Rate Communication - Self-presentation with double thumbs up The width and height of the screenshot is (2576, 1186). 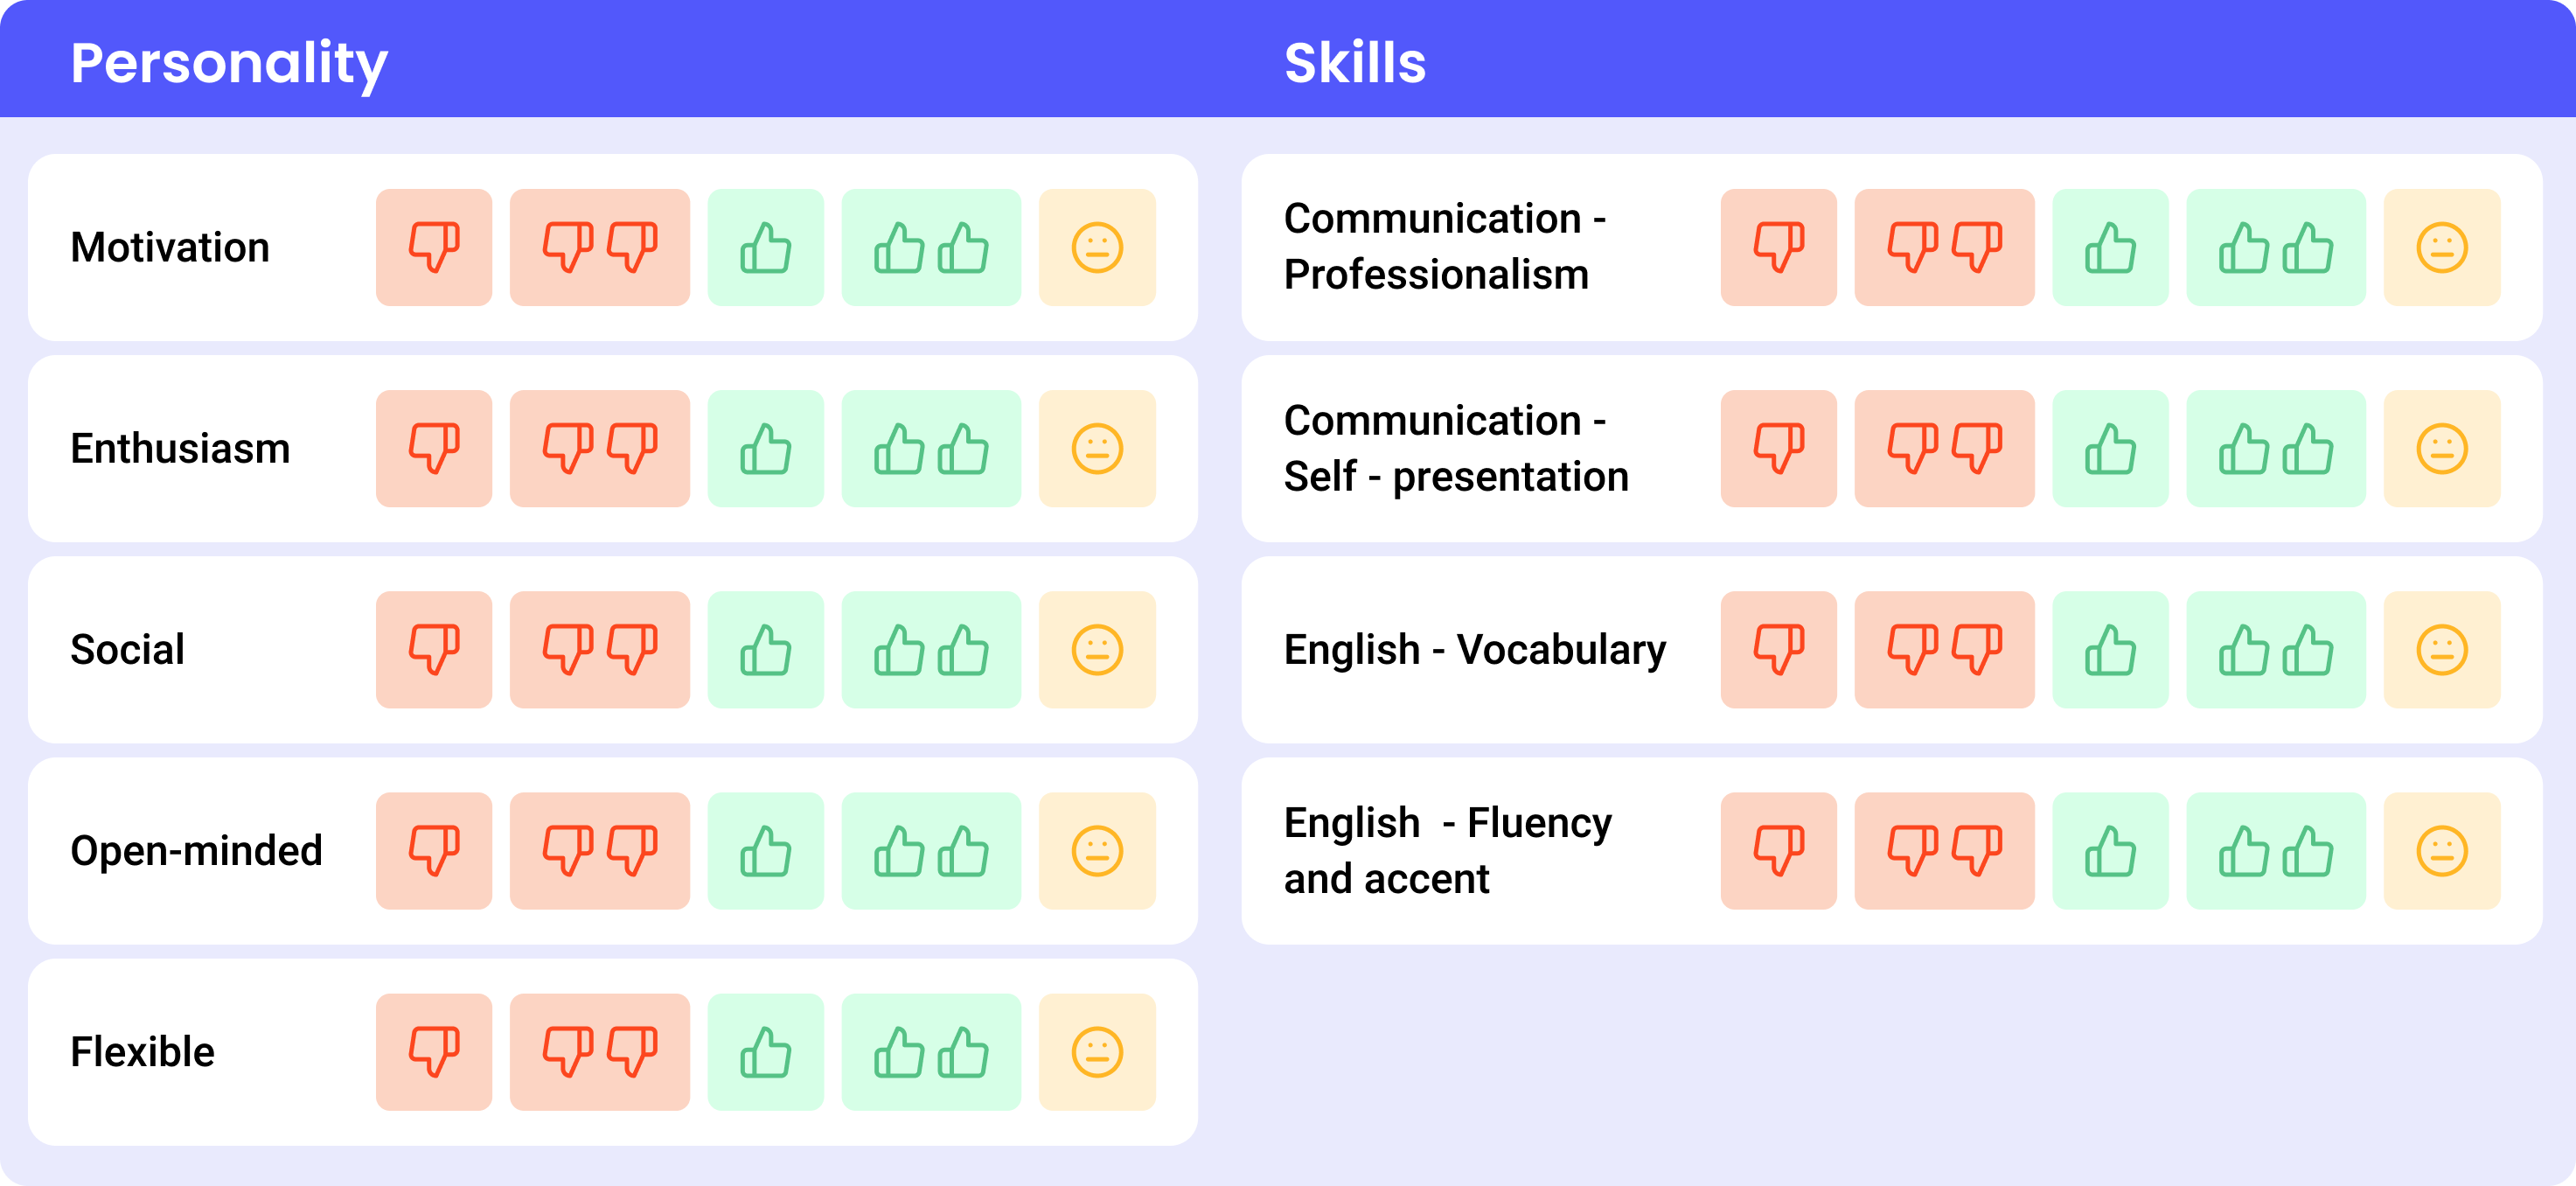[2277, 448]
